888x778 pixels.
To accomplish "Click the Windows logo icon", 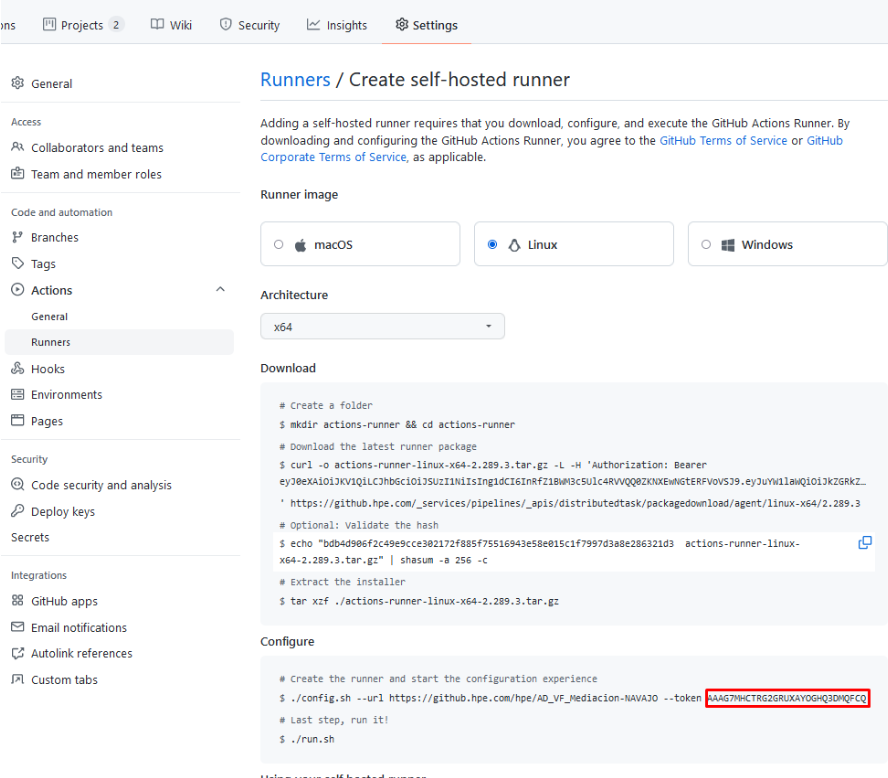I will 728,245.
